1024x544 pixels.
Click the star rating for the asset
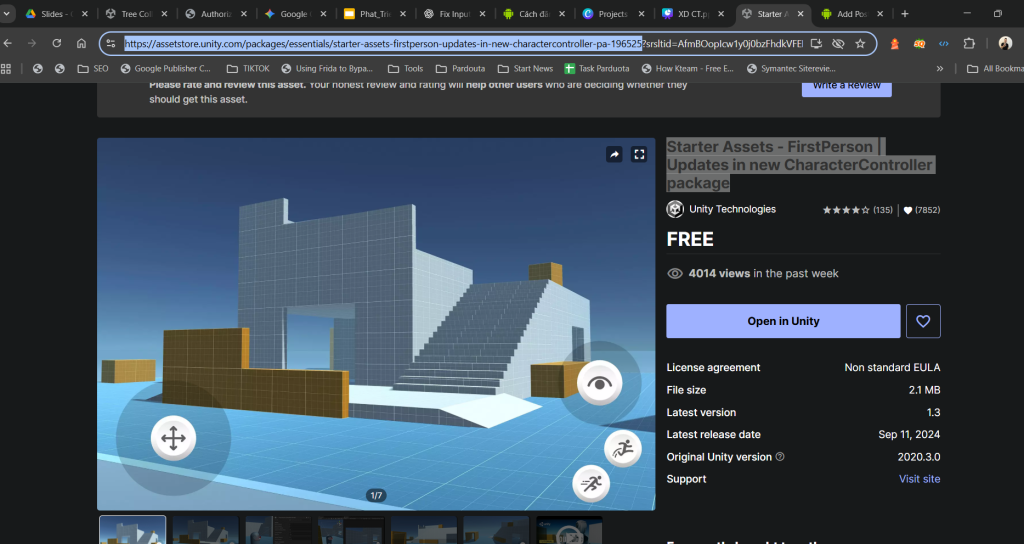845,210
